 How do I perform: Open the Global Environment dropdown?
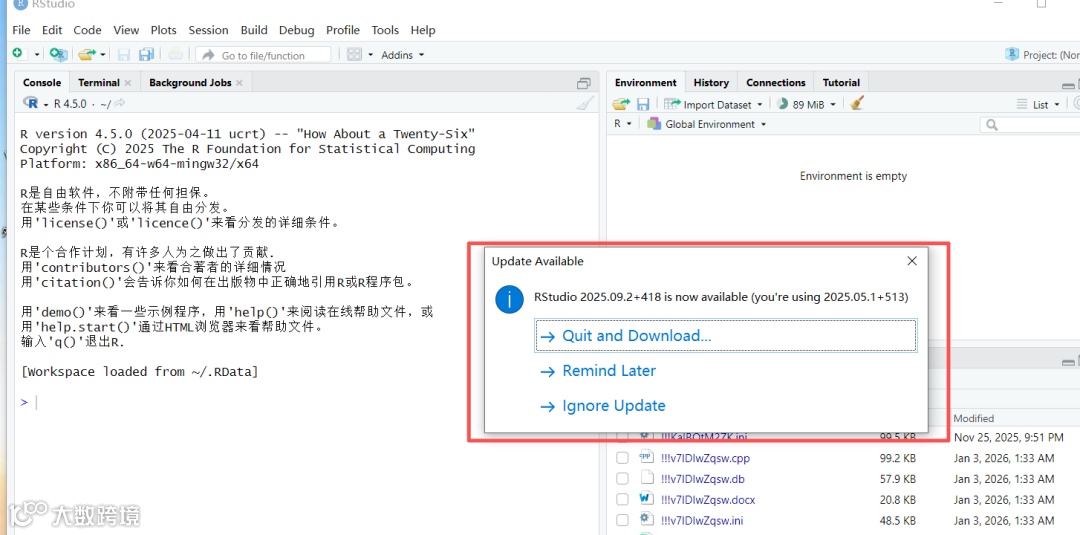(706, 124)
